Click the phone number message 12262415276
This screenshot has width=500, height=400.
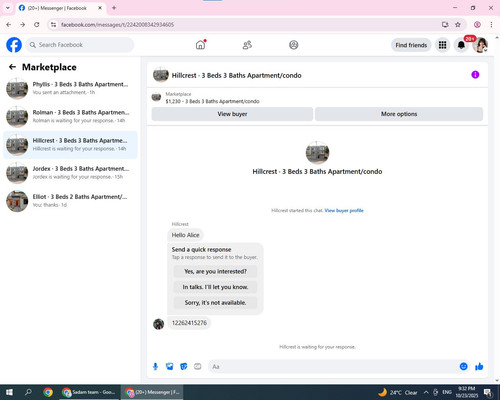[x=189, y=323]
